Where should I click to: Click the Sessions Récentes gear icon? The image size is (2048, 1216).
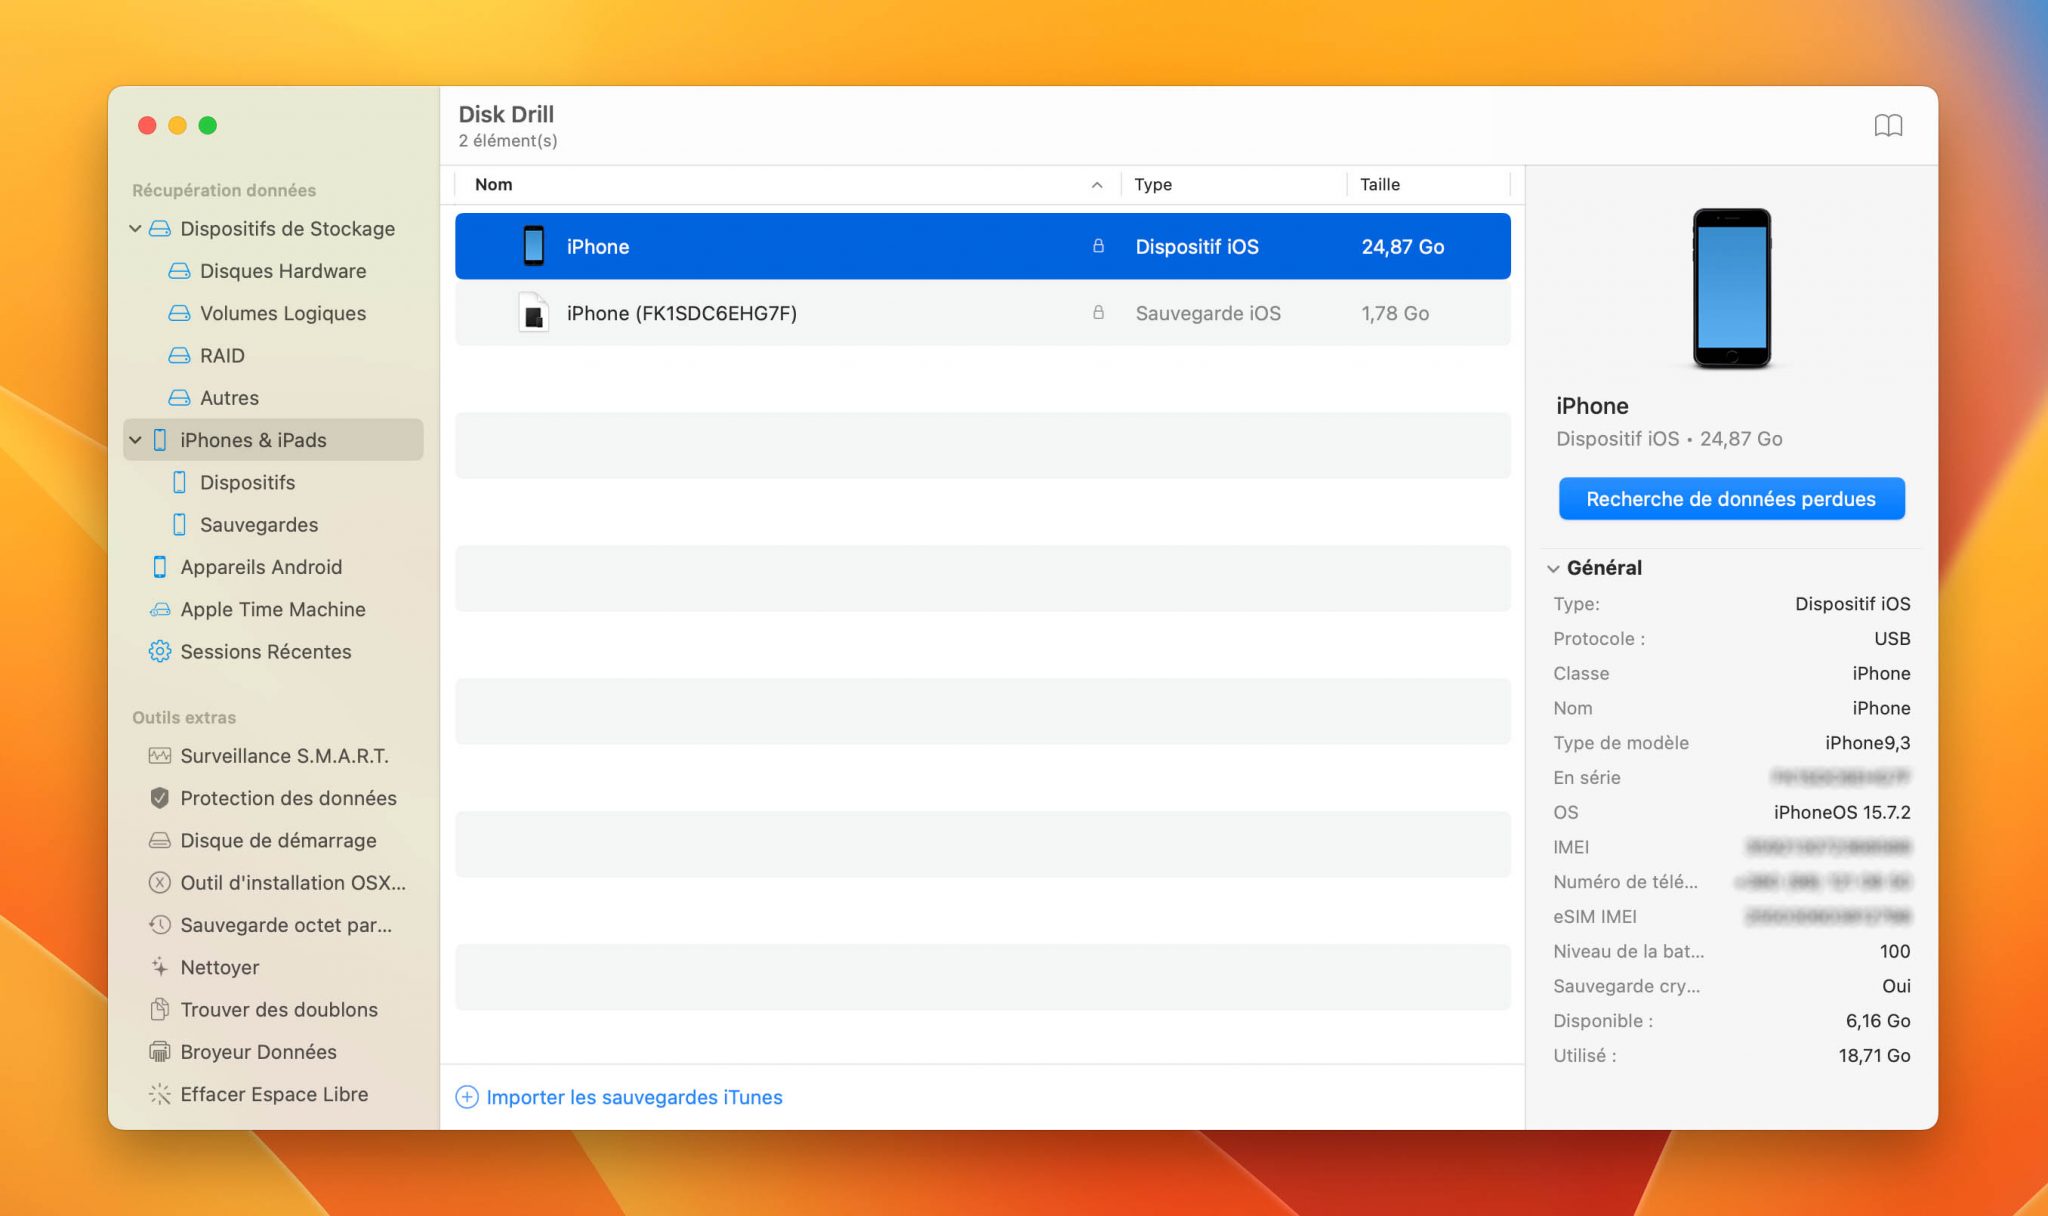coord(160,652)
